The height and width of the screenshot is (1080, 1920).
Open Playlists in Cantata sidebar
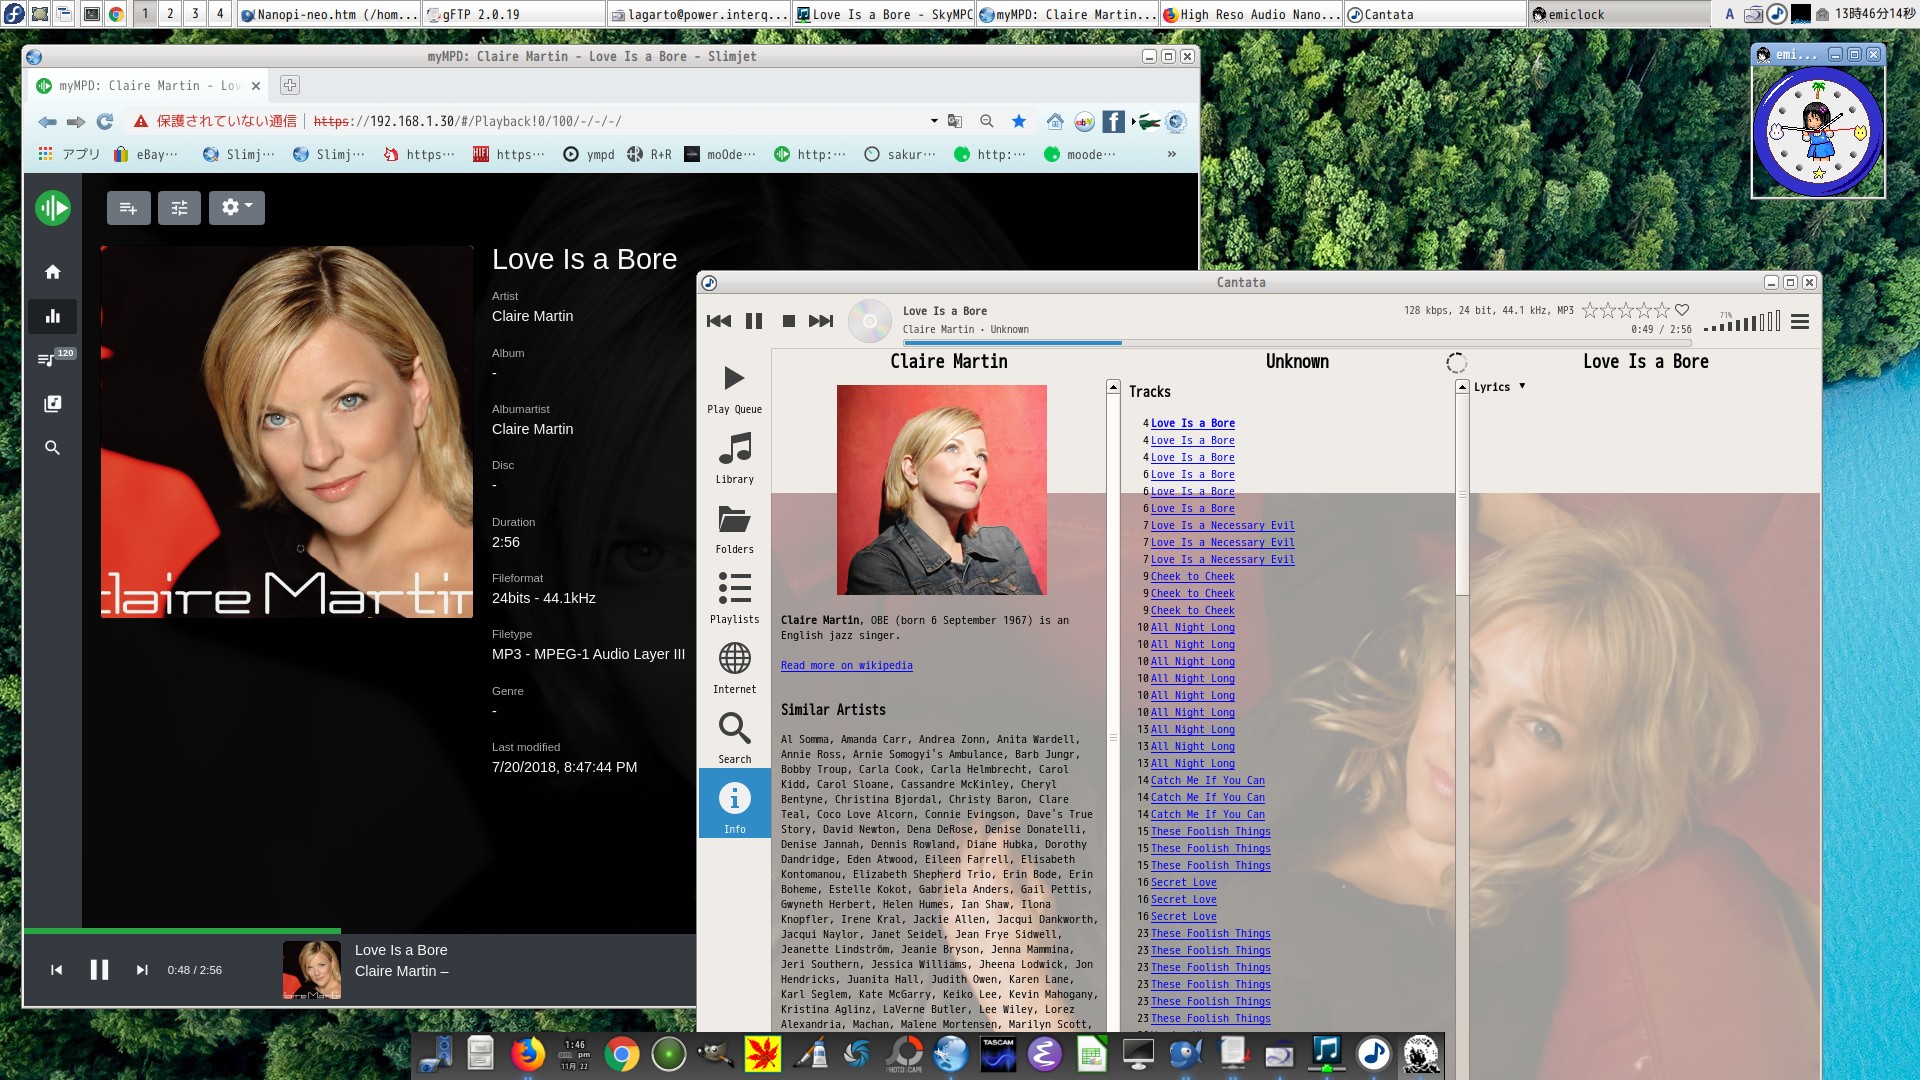pos(734,598)
